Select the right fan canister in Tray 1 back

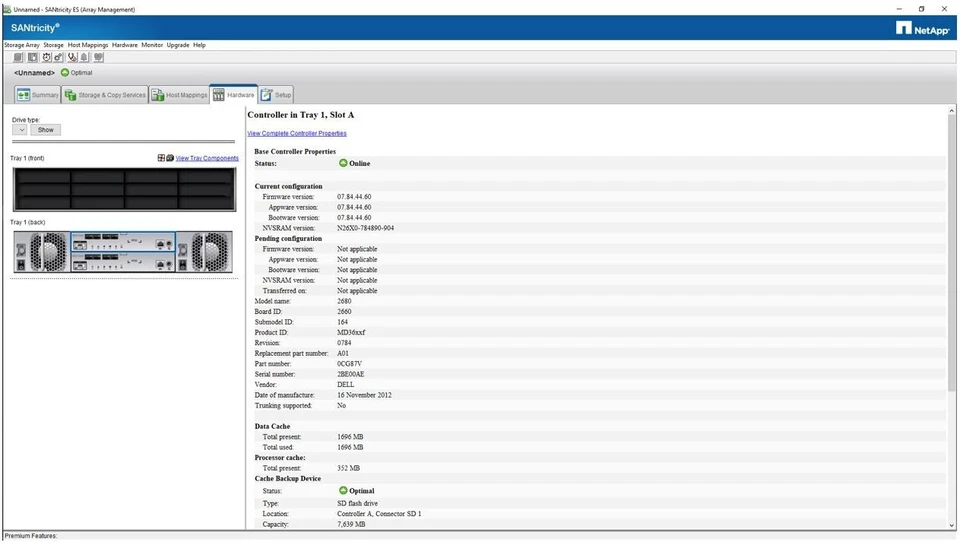click(x=209, y=251)
